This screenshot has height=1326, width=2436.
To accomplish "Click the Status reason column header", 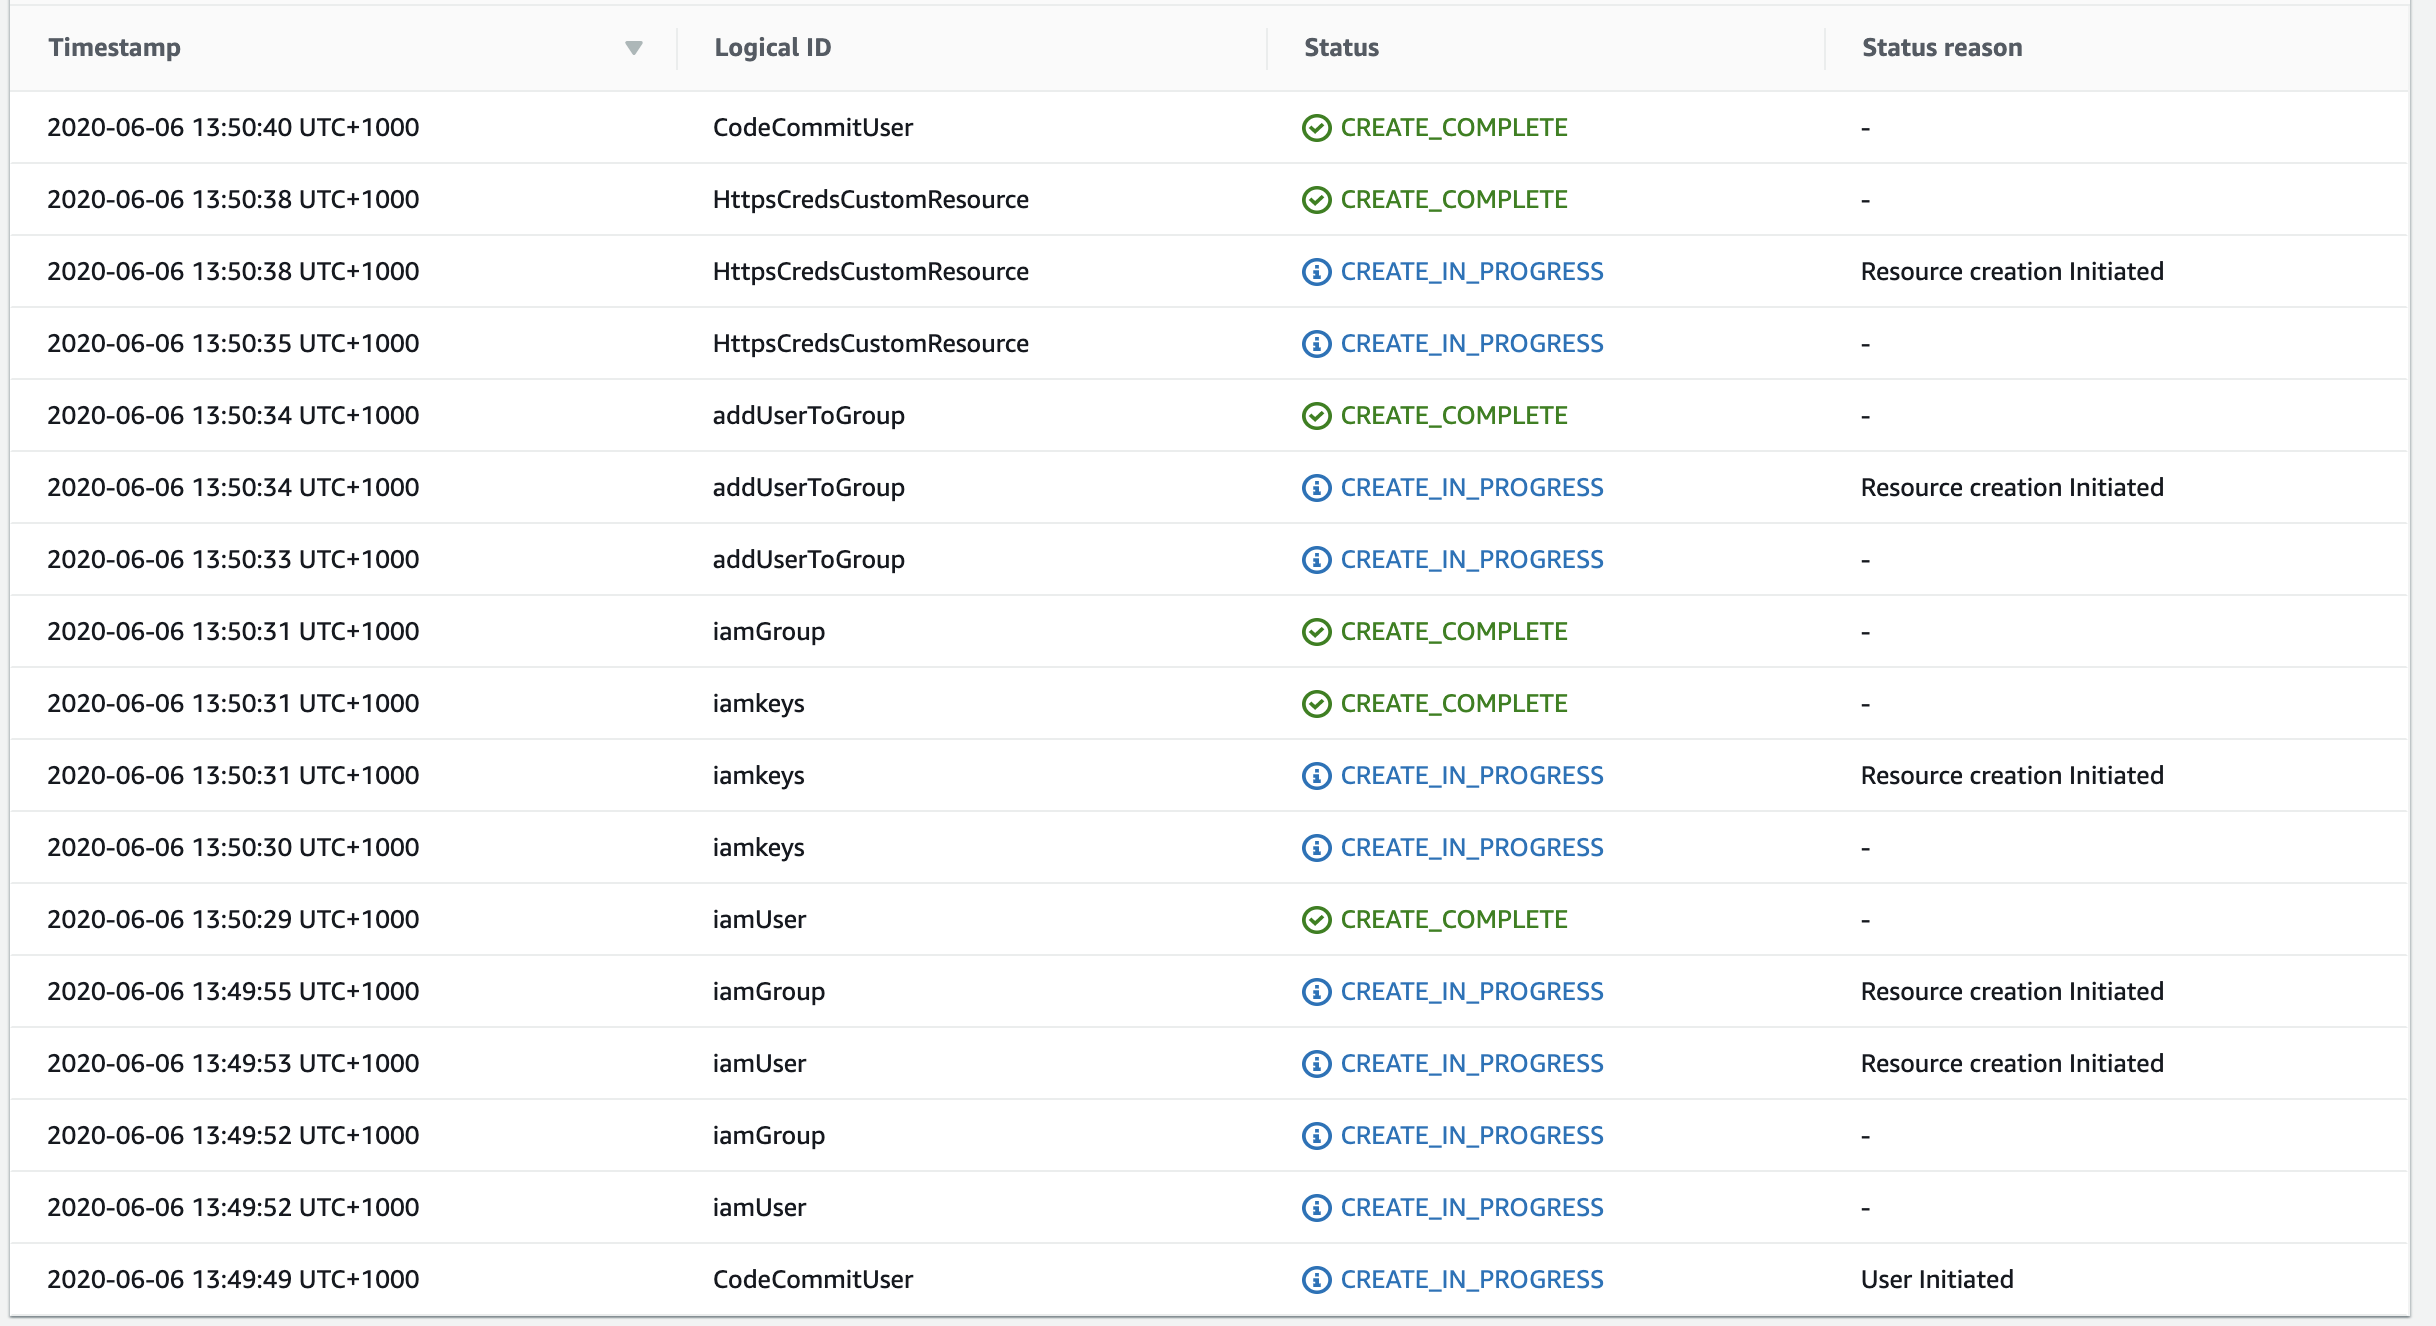I will click(1941, 48).
